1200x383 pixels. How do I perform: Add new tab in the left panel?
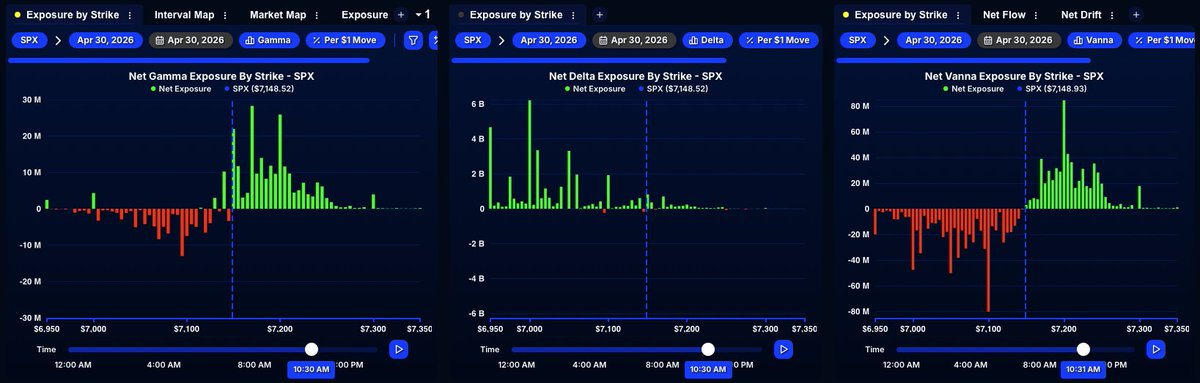401,15
